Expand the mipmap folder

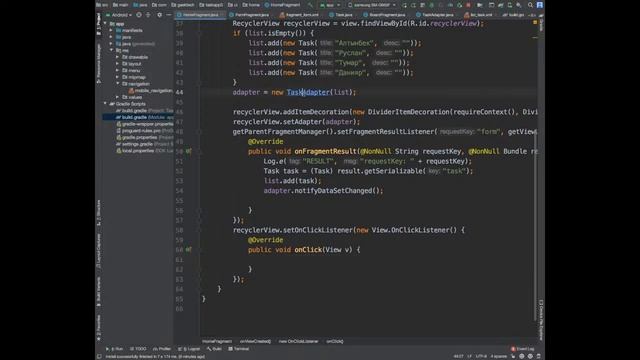click(x=118, y=77)
